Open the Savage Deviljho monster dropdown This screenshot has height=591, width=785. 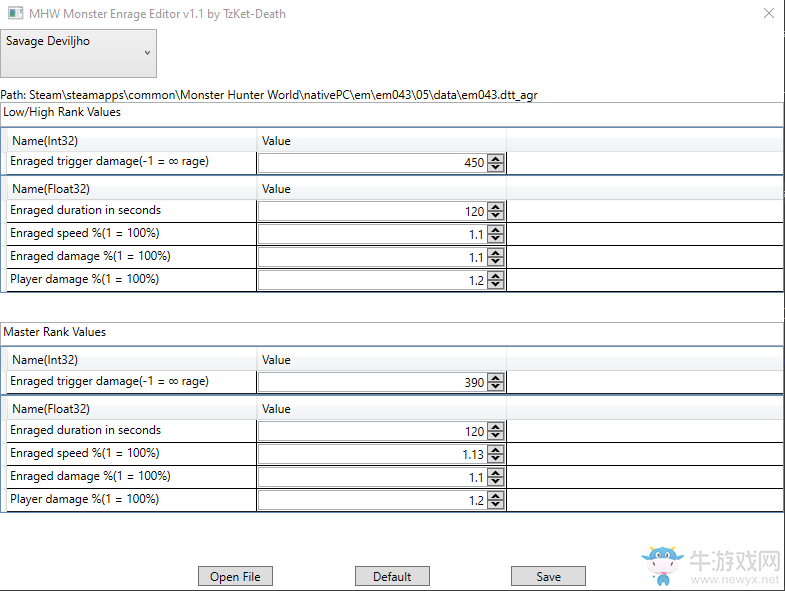(x=78, y=53)
